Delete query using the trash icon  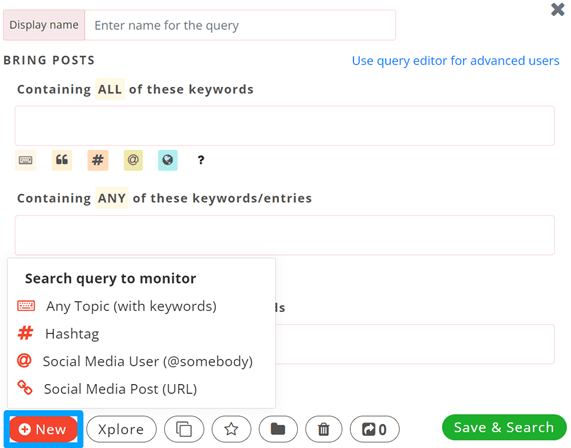(x=324, y=429)
